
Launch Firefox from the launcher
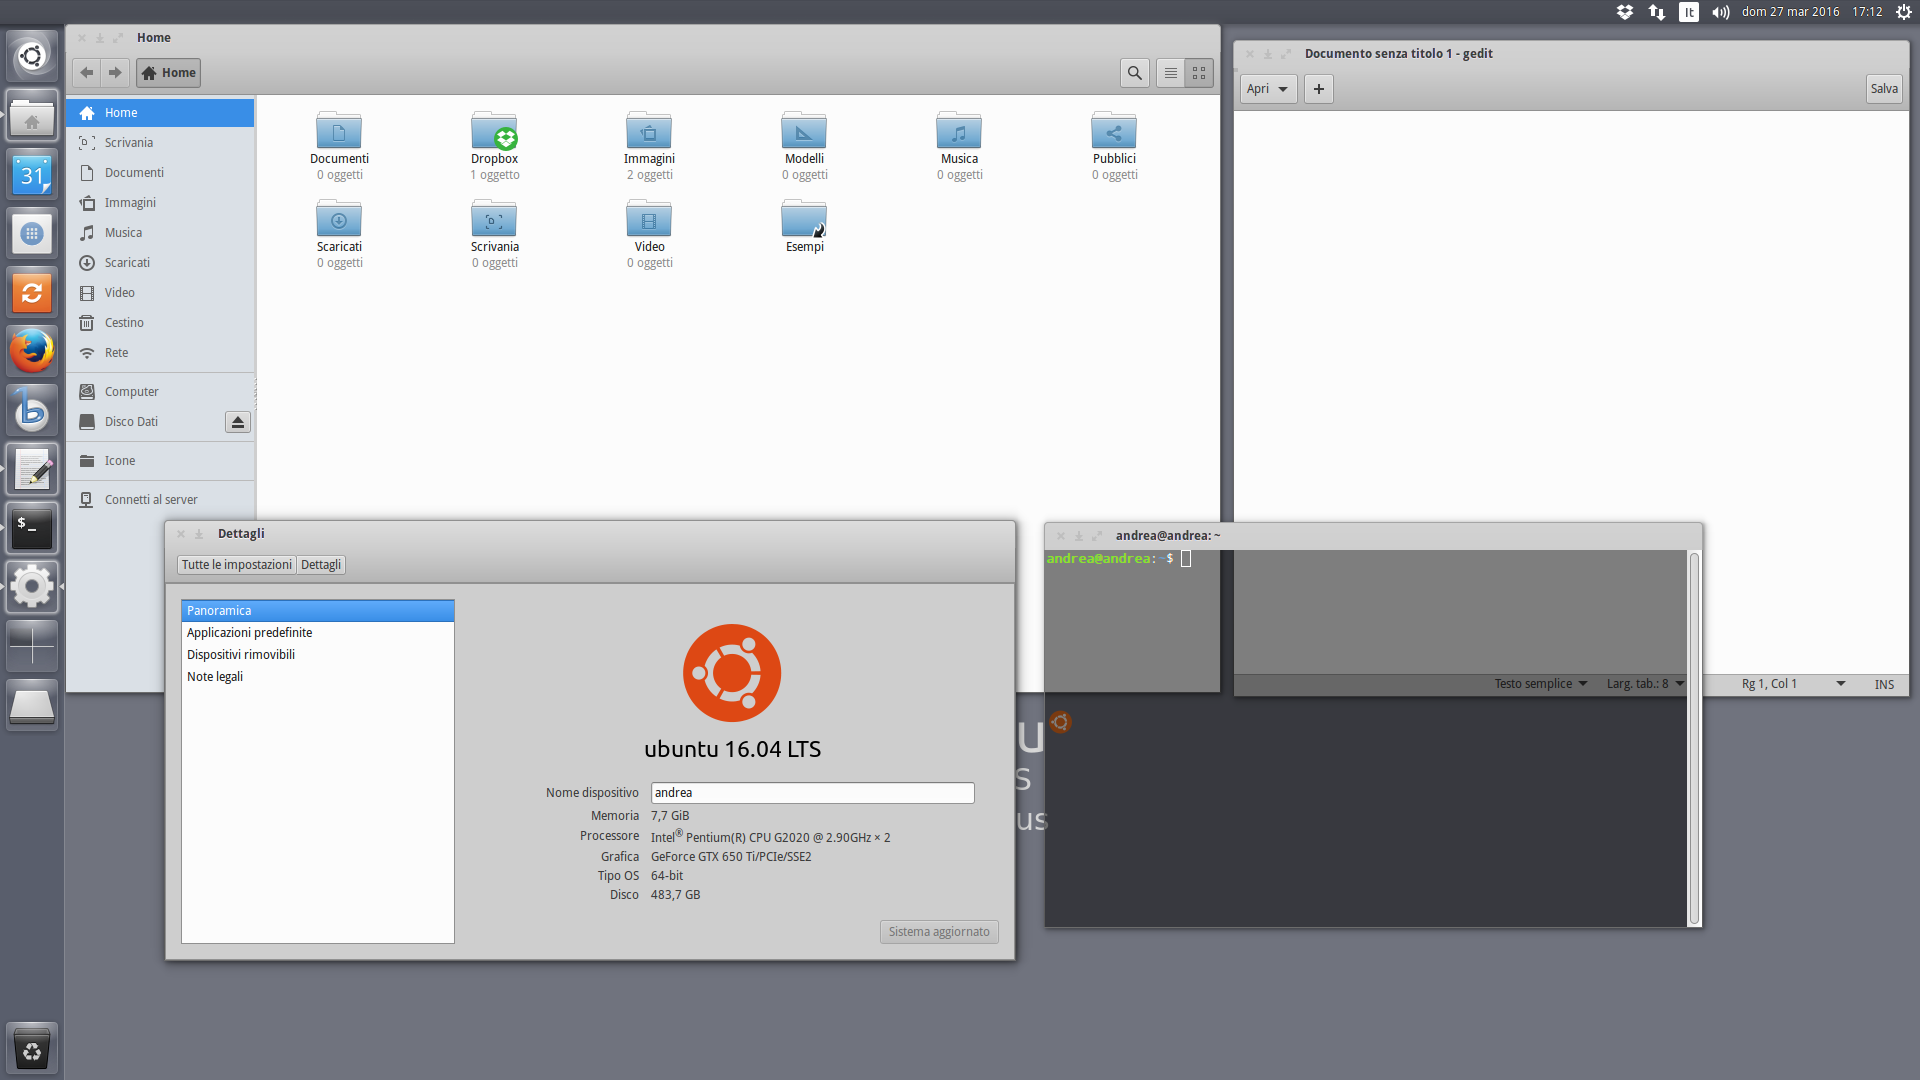click(x=32, y=352)
